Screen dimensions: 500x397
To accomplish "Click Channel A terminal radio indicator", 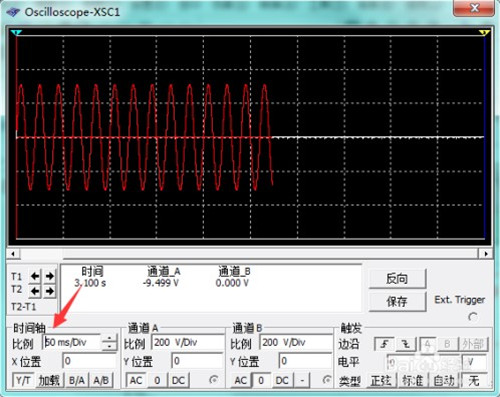I will pos(214,380).
